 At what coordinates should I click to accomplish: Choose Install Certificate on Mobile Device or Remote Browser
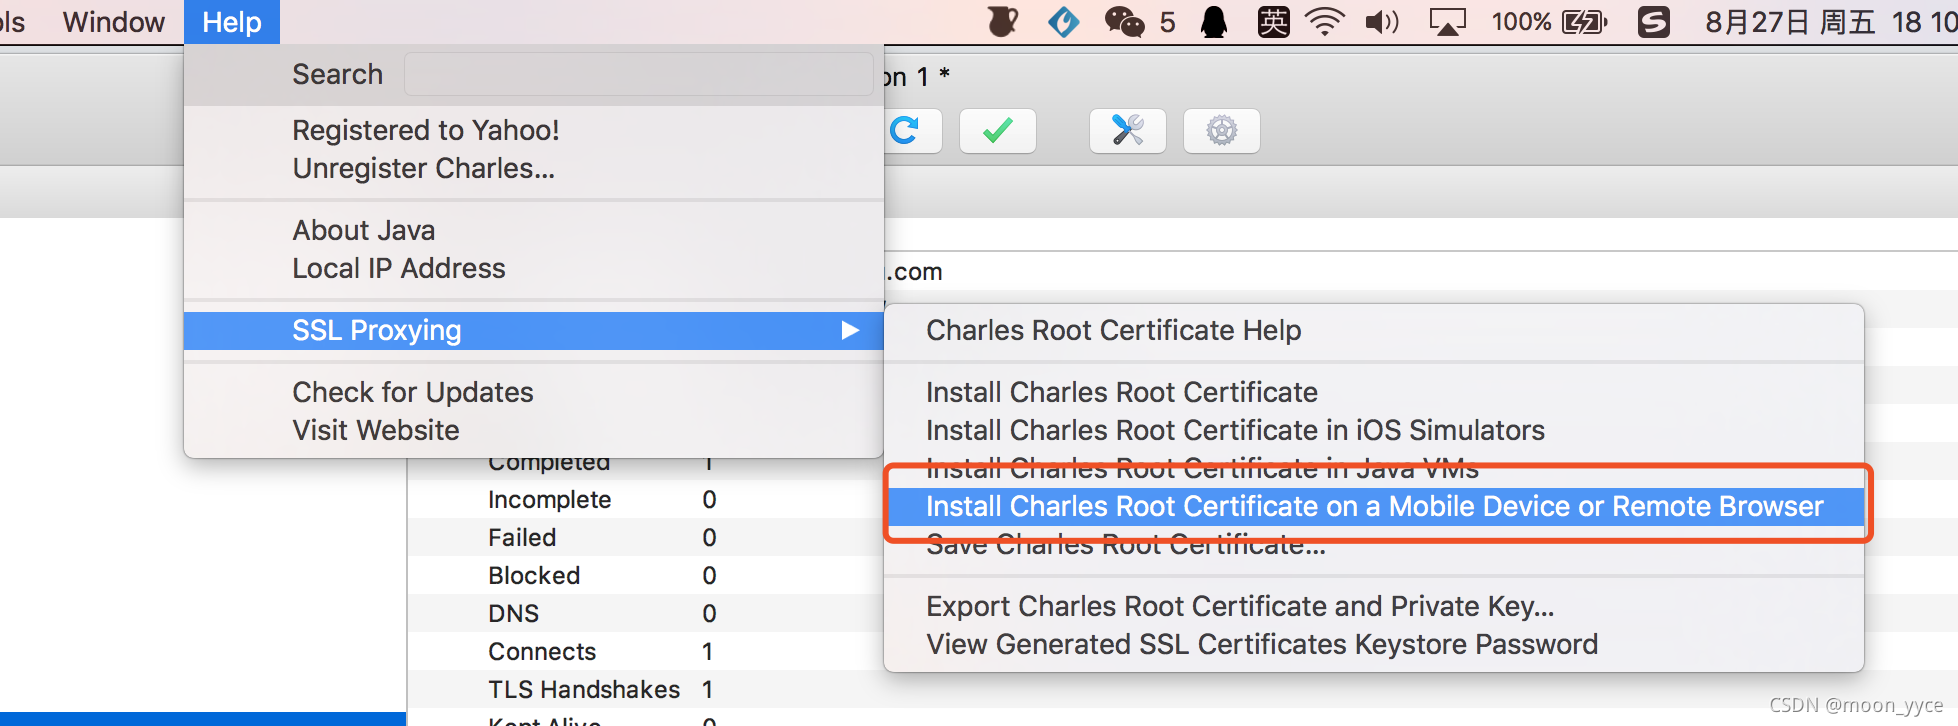[x=1375, y=506]
